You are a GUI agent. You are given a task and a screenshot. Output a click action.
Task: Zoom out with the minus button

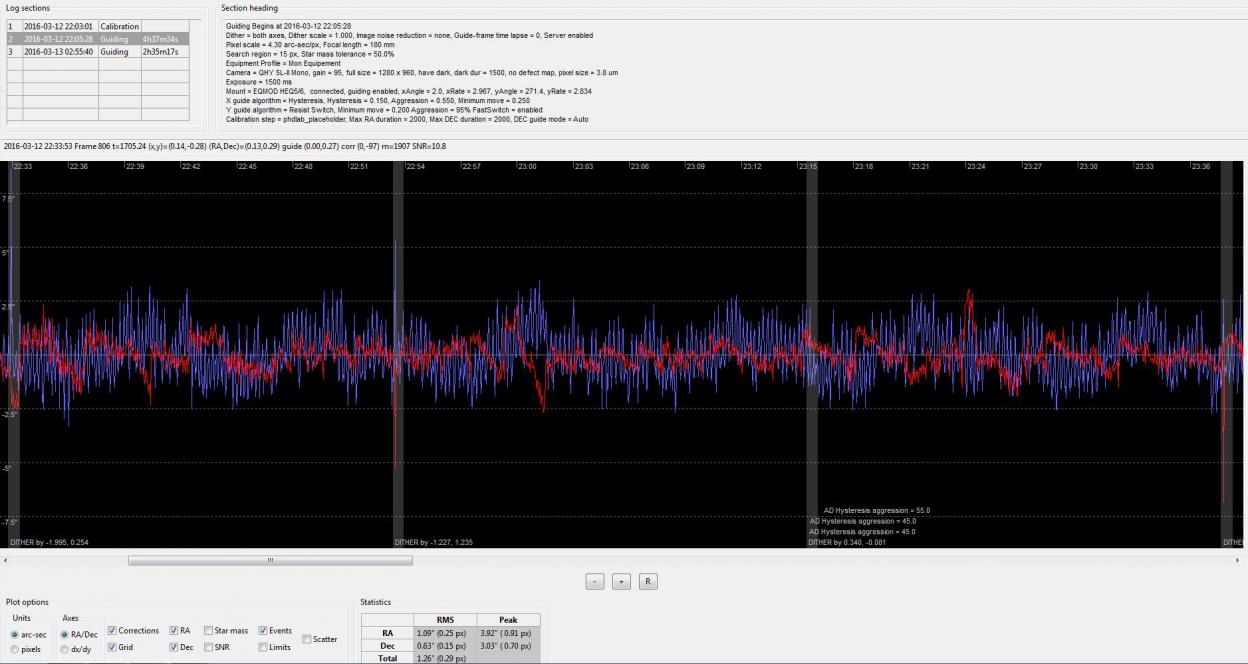click(595, 581)
